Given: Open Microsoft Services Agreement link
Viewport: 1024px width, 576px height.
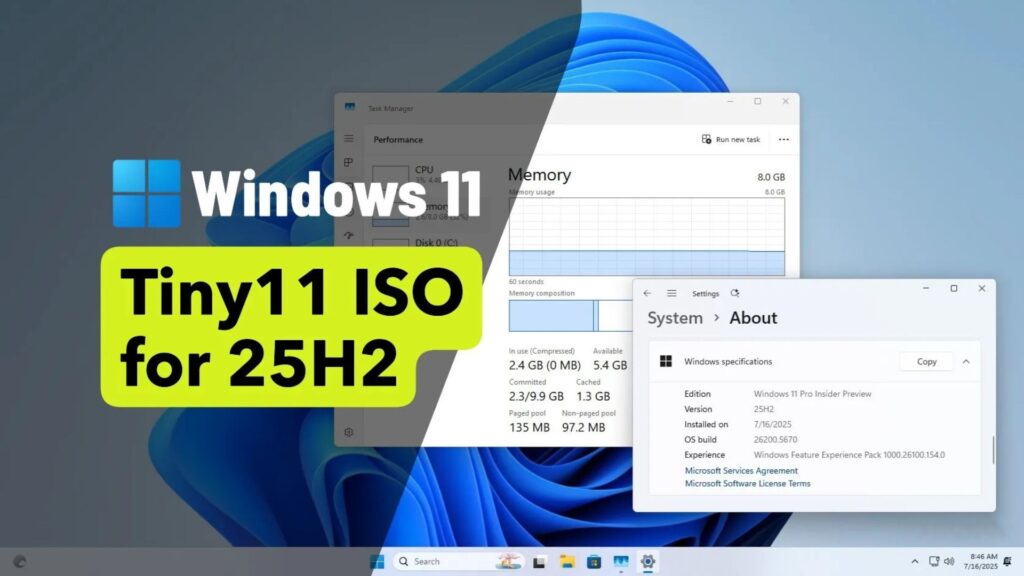Looking at the screenshot, I should [x=741, y=470].
